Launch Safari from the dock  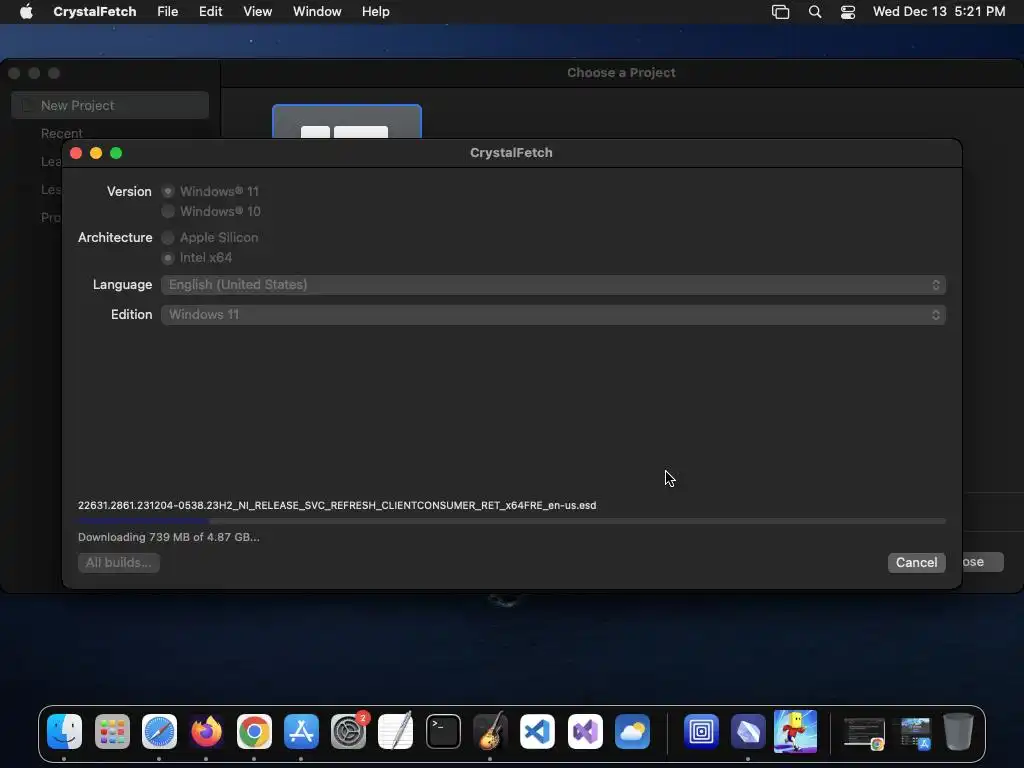coord(159,731)
